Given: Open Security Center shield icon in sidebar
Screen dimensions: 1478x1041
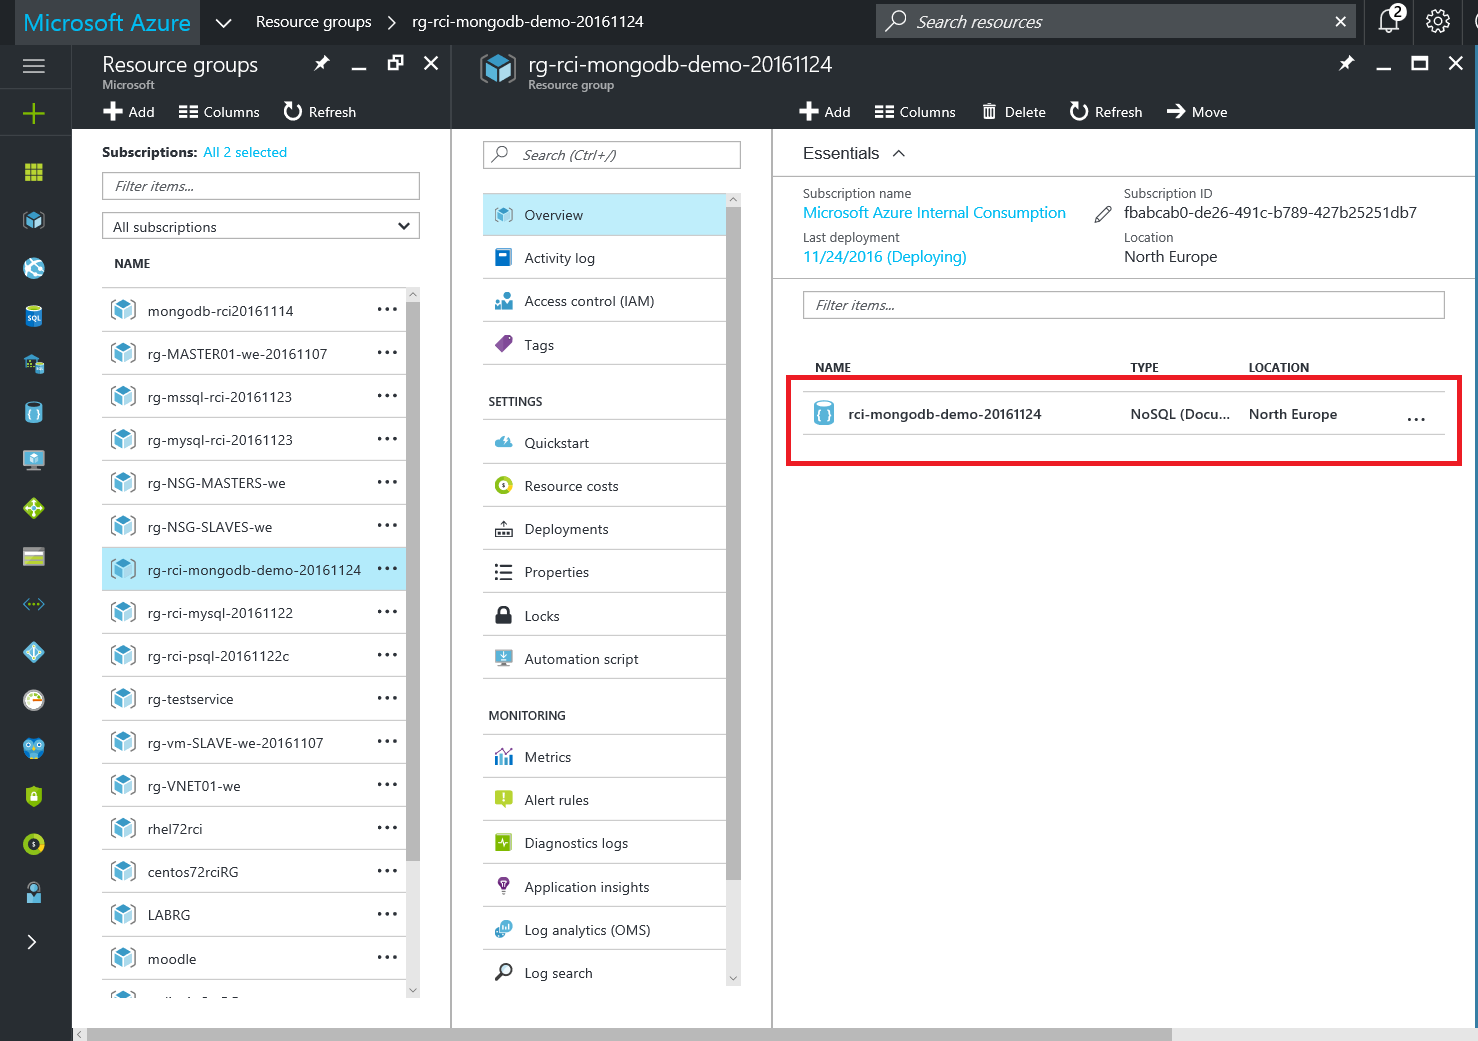Looking at the screenshot, I should tap(34, 796).
